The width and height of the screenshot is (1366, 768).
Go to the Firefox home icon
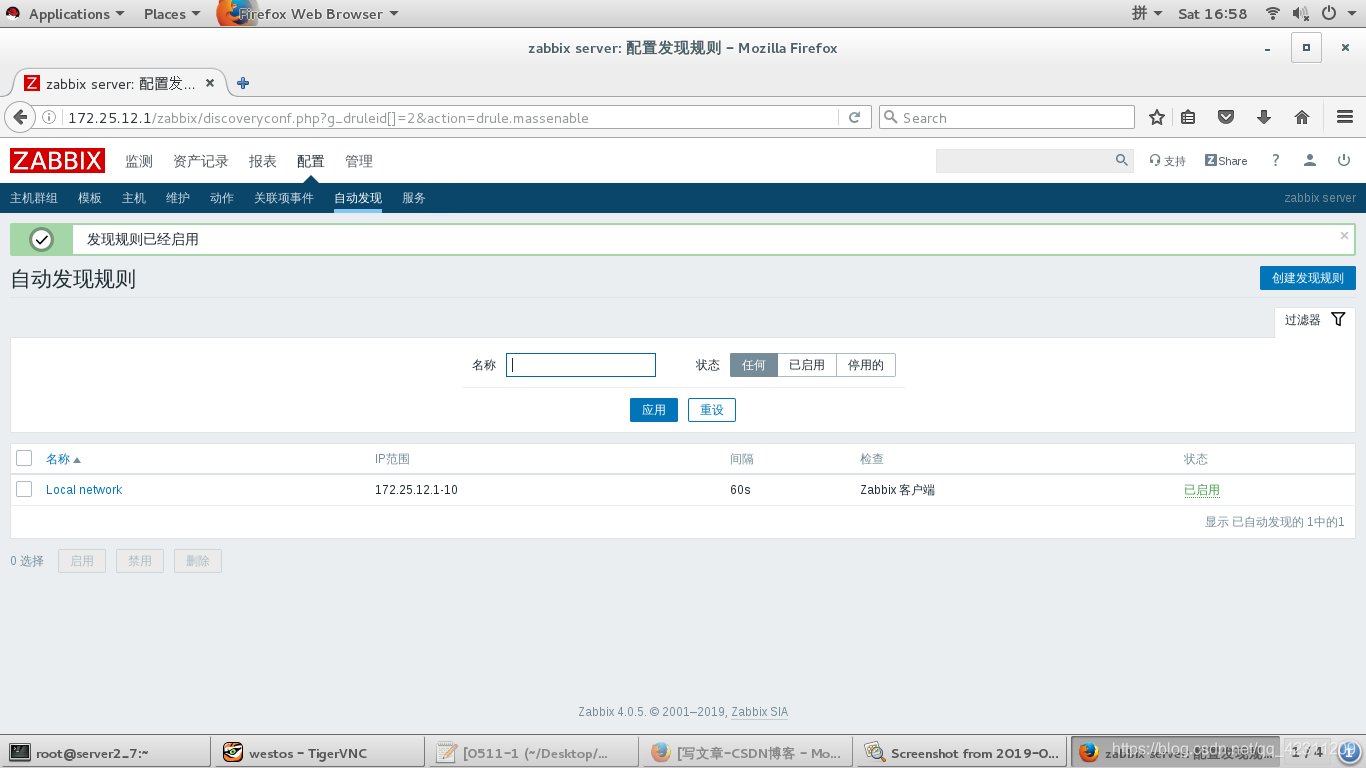(x=1302, y=117)
